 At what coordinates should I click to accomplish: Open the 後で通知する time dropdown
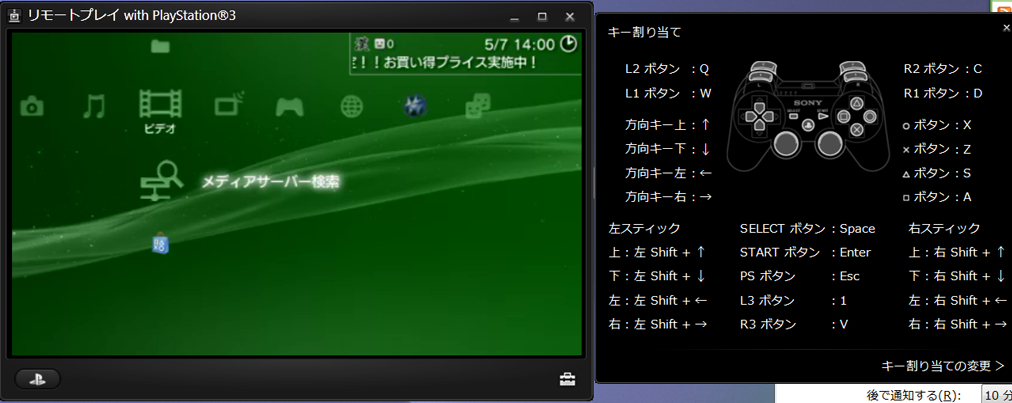tap(997, 395)
